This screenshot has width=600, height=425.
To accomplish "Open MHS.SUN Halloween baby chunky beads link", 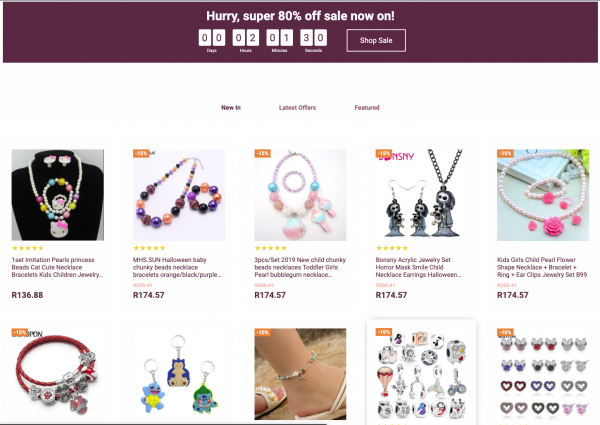I will (177, 267).
